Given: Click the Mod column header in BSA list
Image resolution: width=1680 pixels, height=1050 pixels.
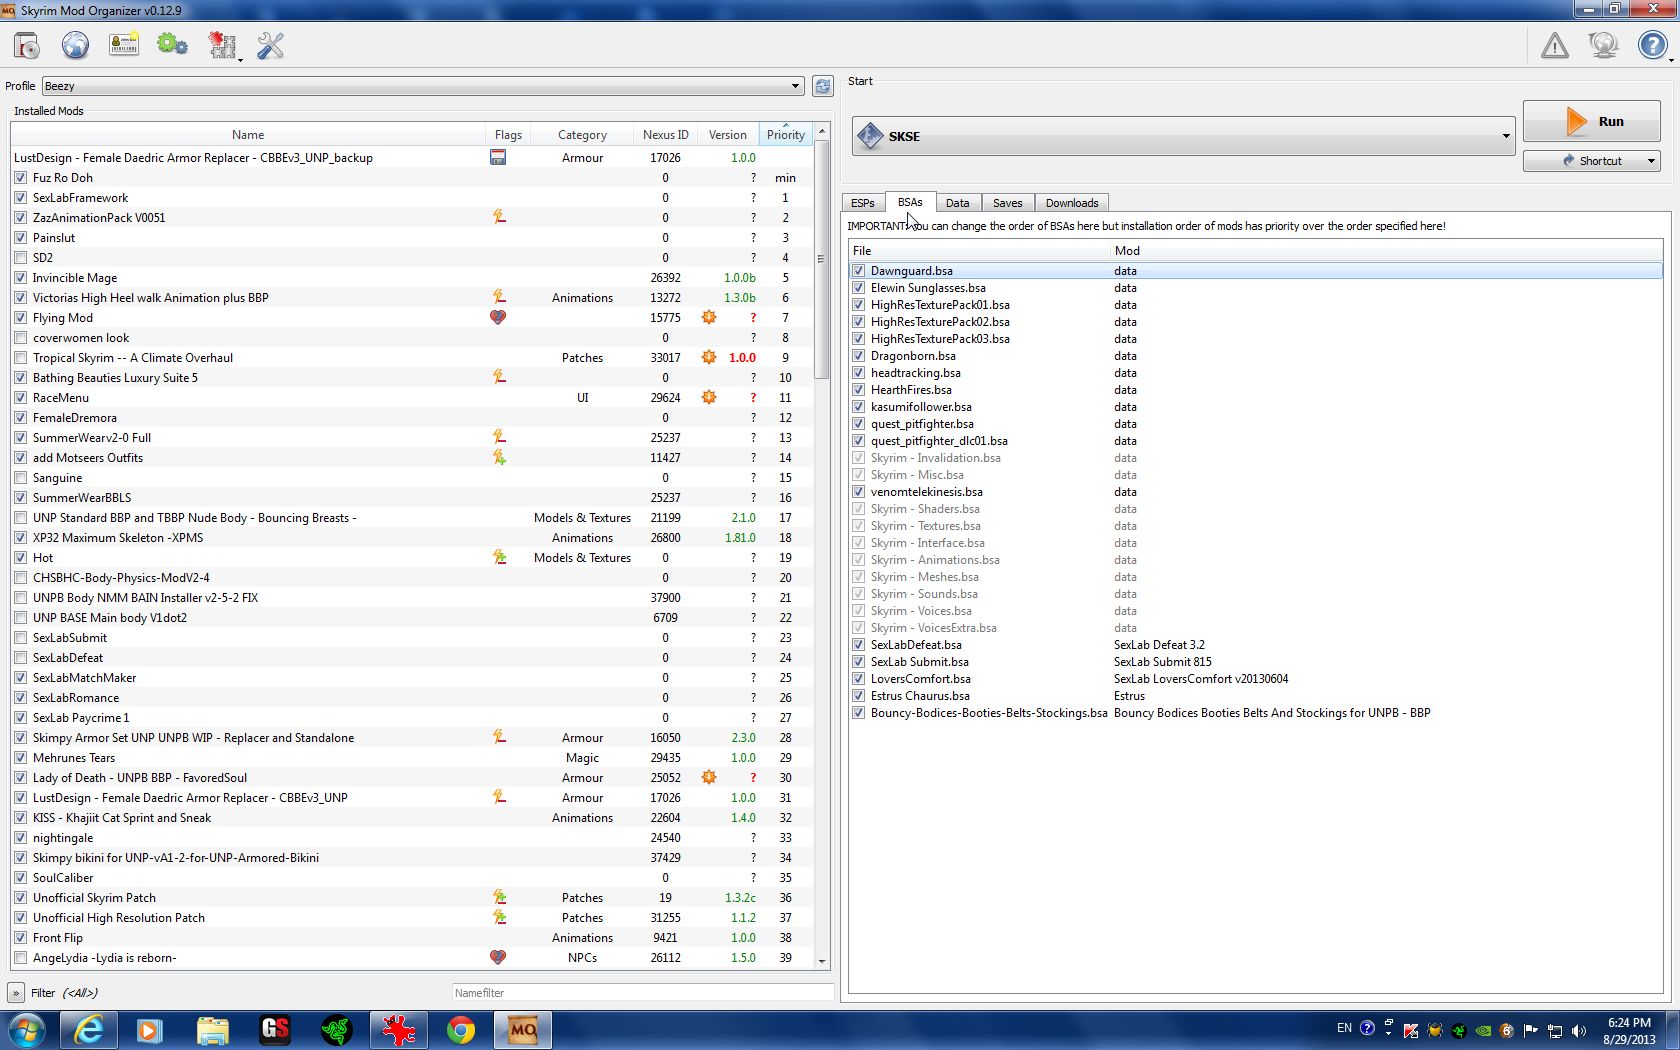Looking at the screenshot, I should [x=1386, y=251].
